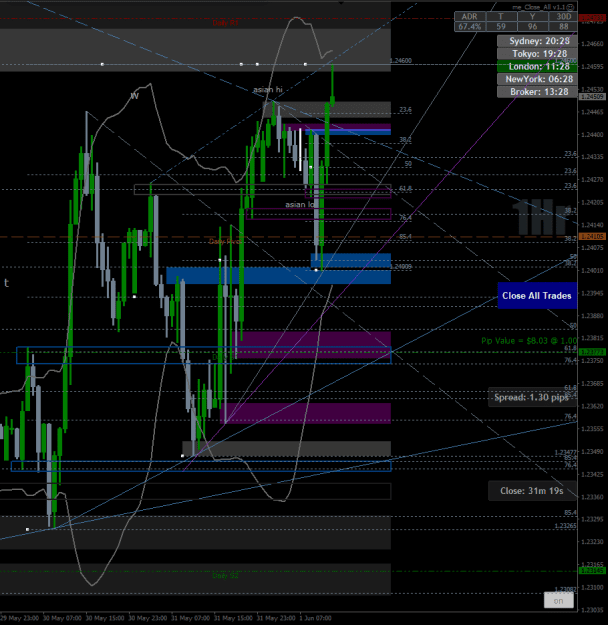The height and width of the screenshot is (625, 608).
Task: Select the NewYork: 06:28 clock label
Action: (x=537, y=79)
